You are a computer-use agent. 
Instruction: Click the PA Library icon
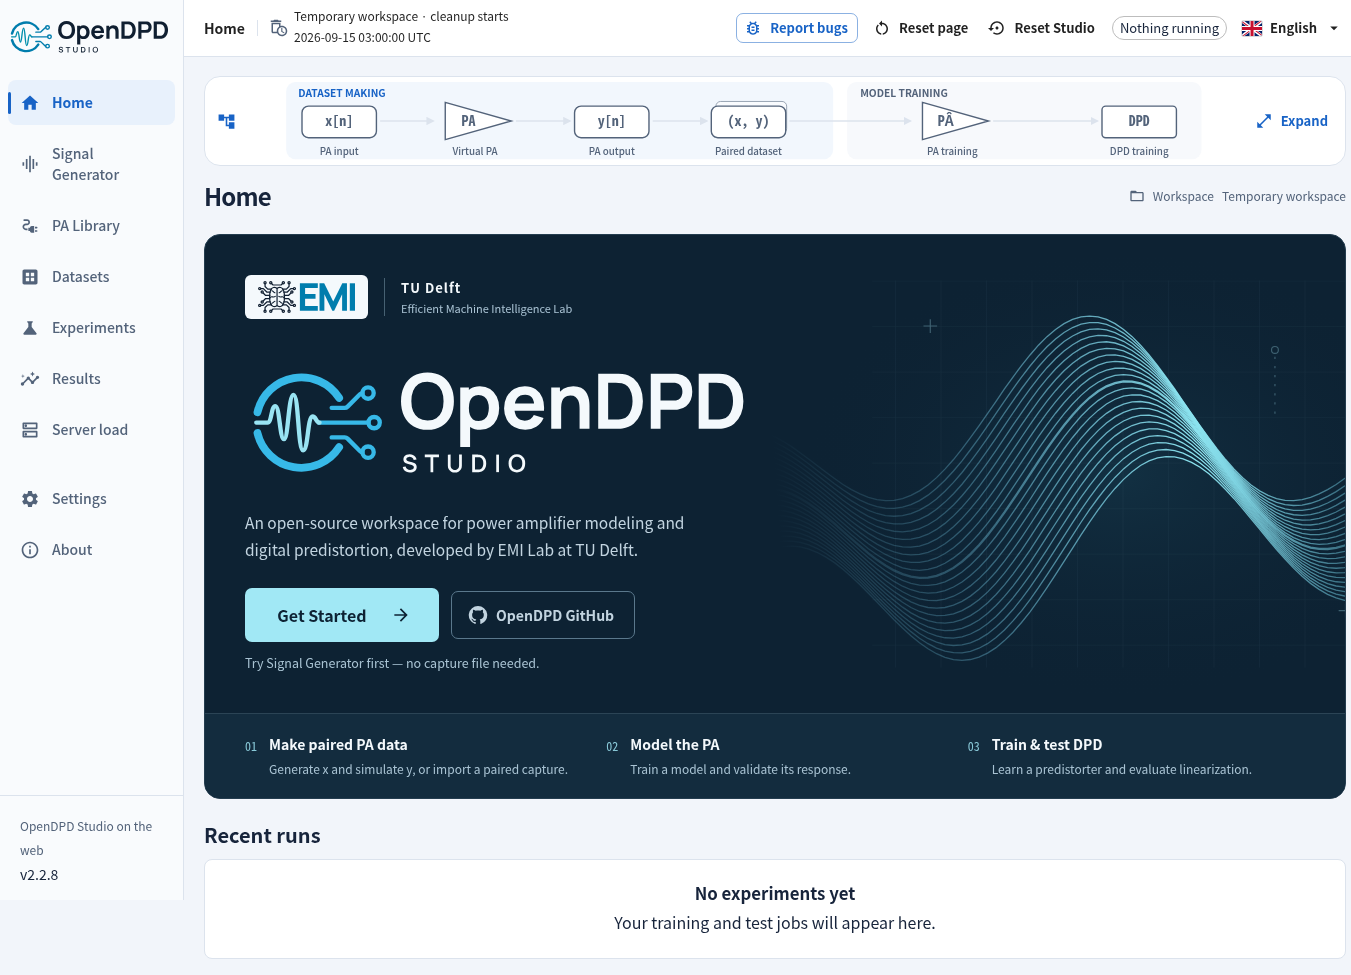pos(30,226)
